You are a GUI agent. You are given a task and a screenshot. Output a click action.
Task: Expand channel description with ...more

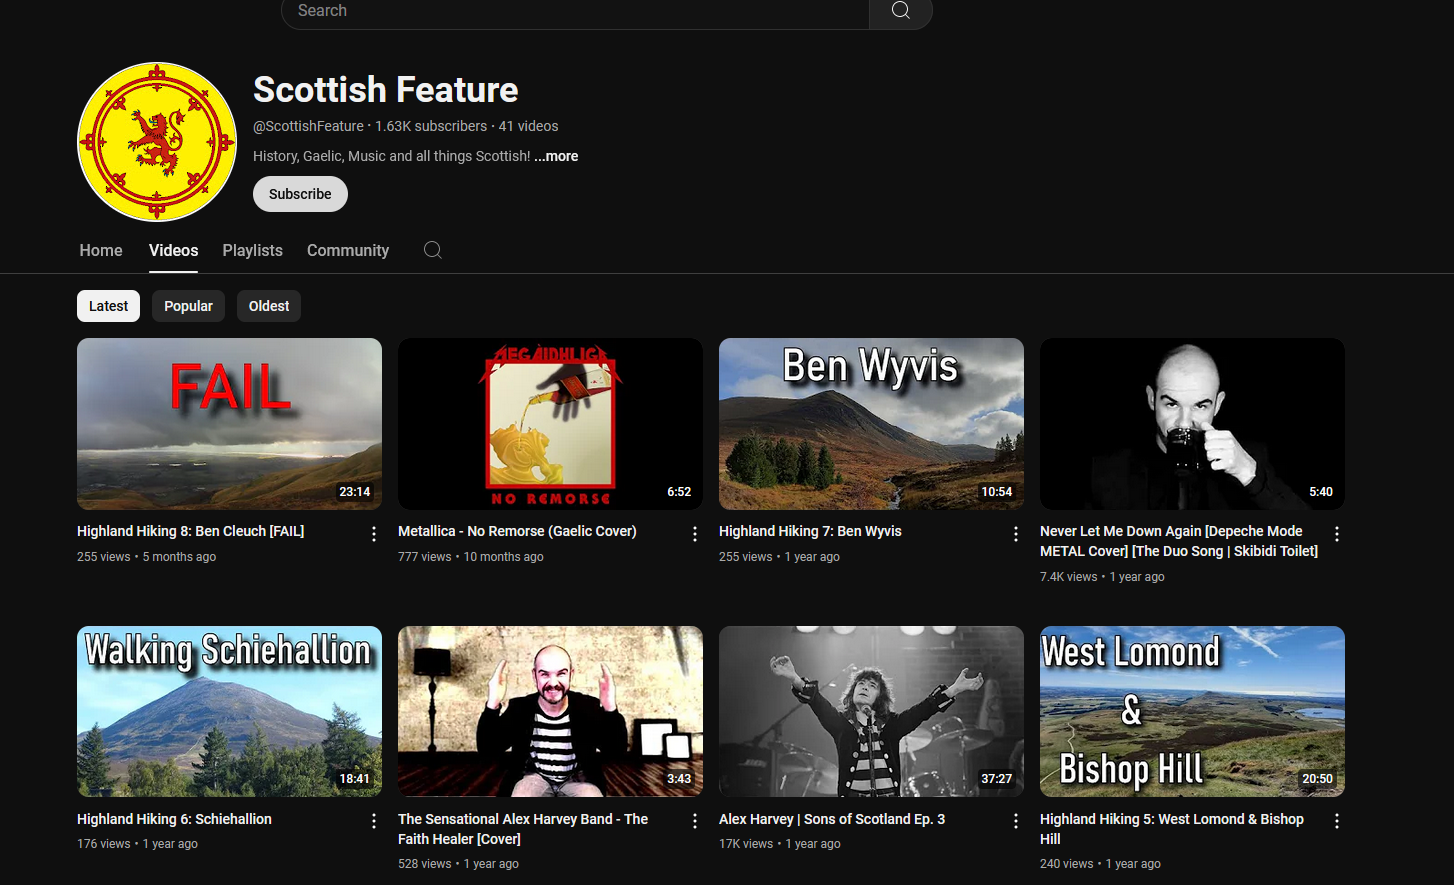coord(556,156)
